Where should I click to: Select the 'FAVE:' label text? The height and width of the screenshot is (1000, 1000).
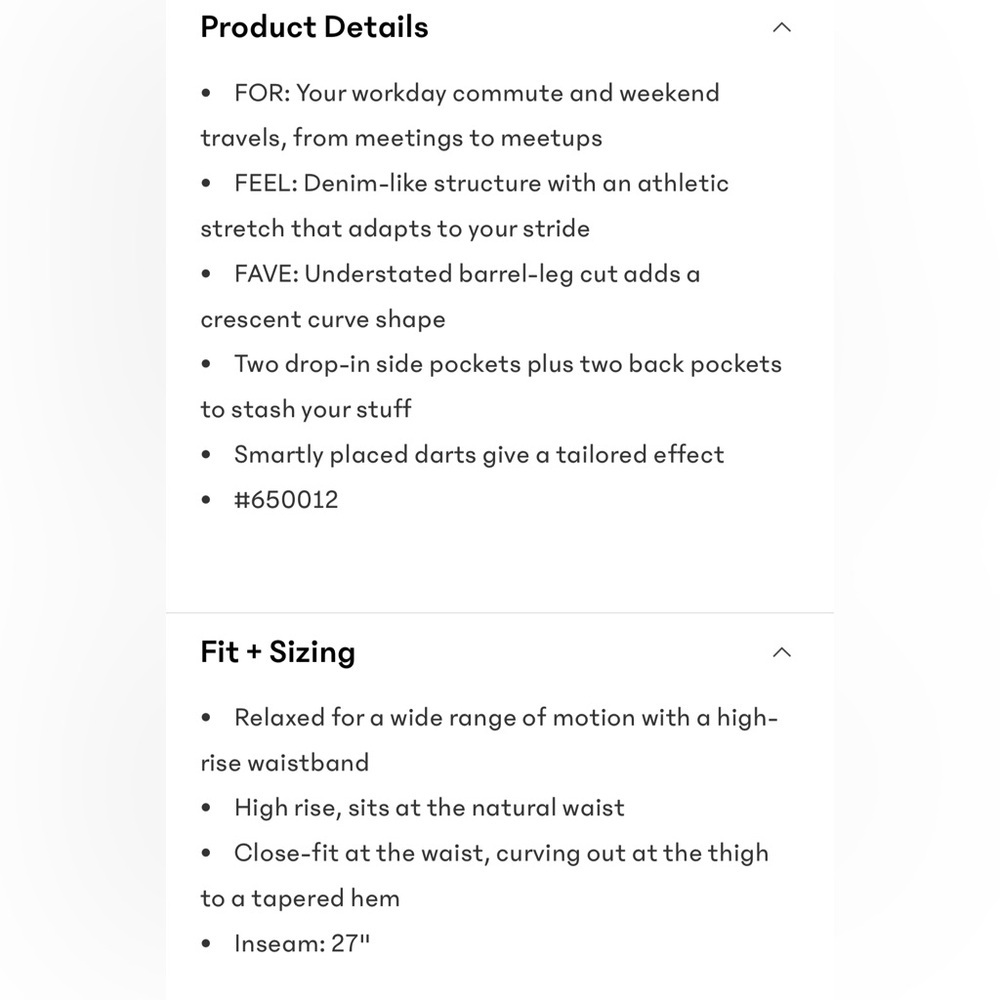267,274
